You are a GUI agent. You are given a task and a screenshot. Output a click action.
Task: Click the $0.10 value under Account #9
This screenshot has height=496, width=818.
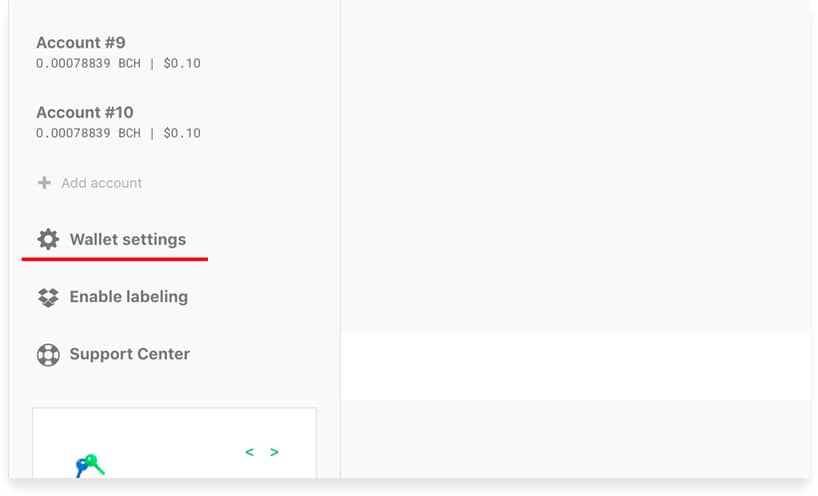click(182, 64)
